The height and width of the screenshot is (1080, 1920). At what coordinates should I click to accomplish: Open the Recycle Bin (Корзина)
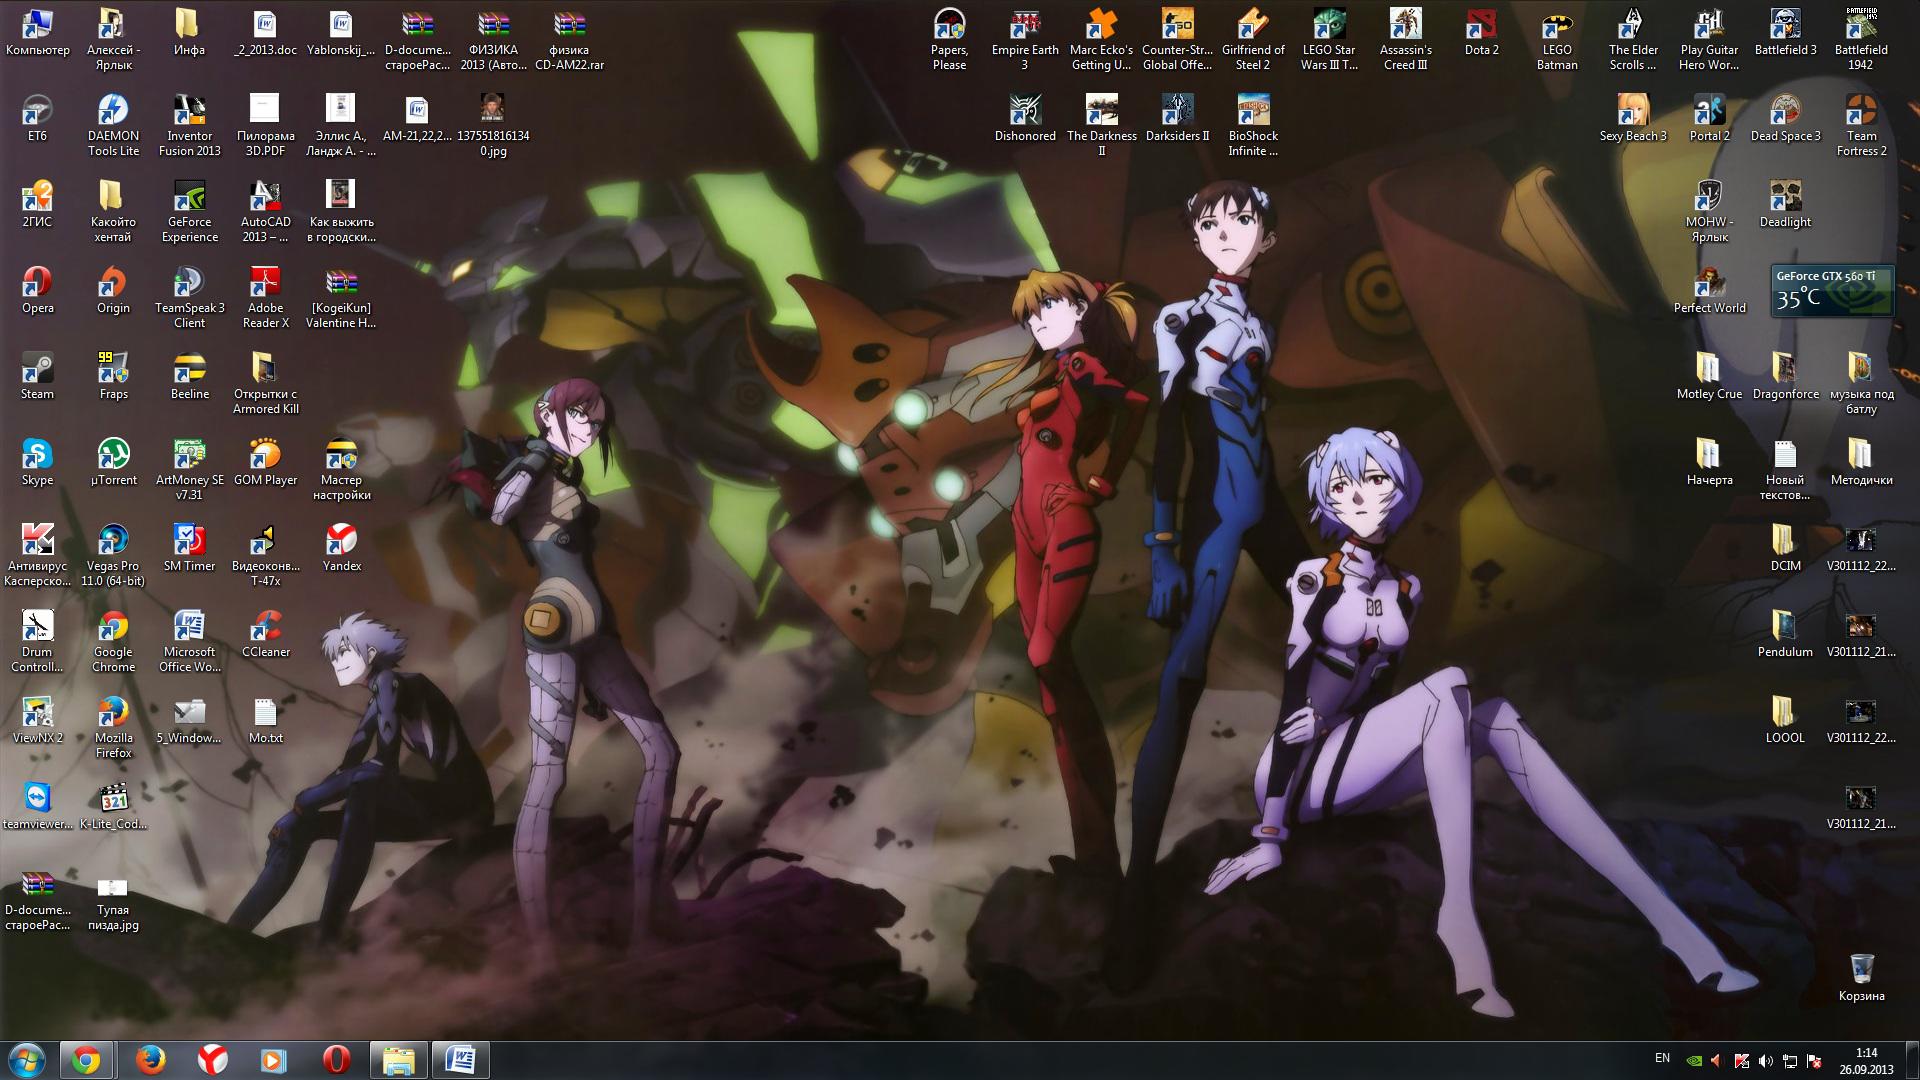click(1861, 969)
